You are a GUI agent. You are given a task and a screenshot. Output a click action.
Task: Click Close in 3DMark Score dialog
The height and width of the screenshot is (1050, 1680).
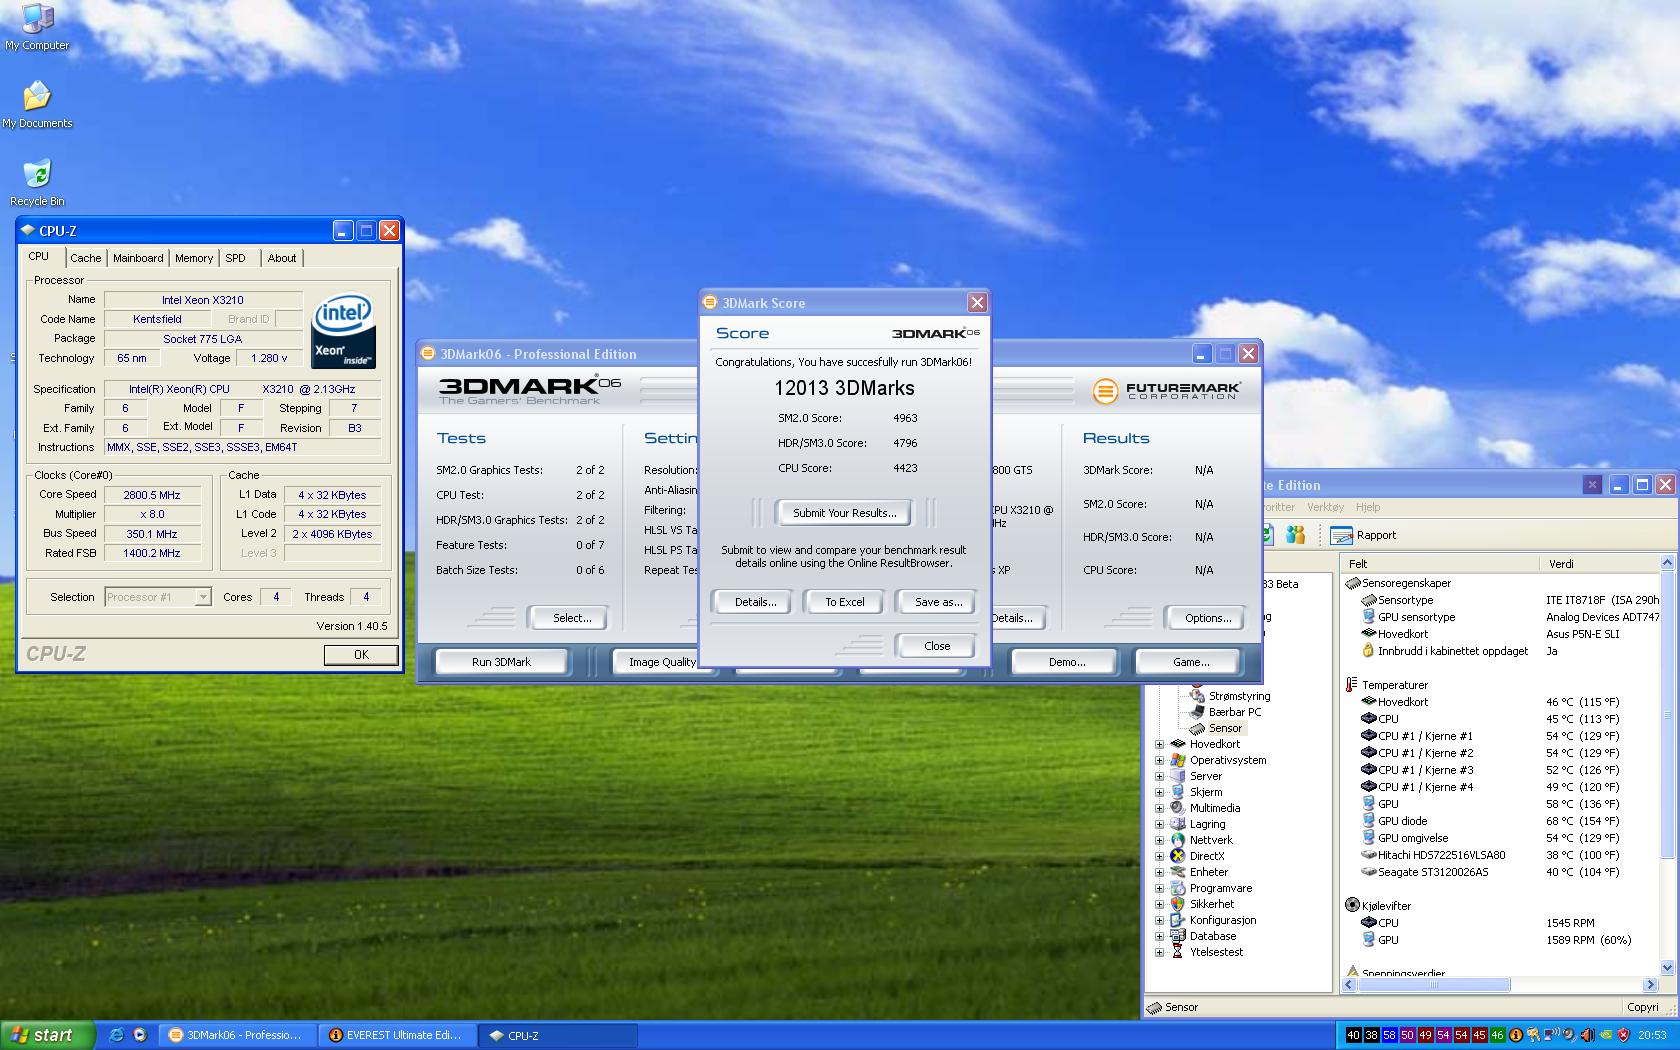coord(937,646)
